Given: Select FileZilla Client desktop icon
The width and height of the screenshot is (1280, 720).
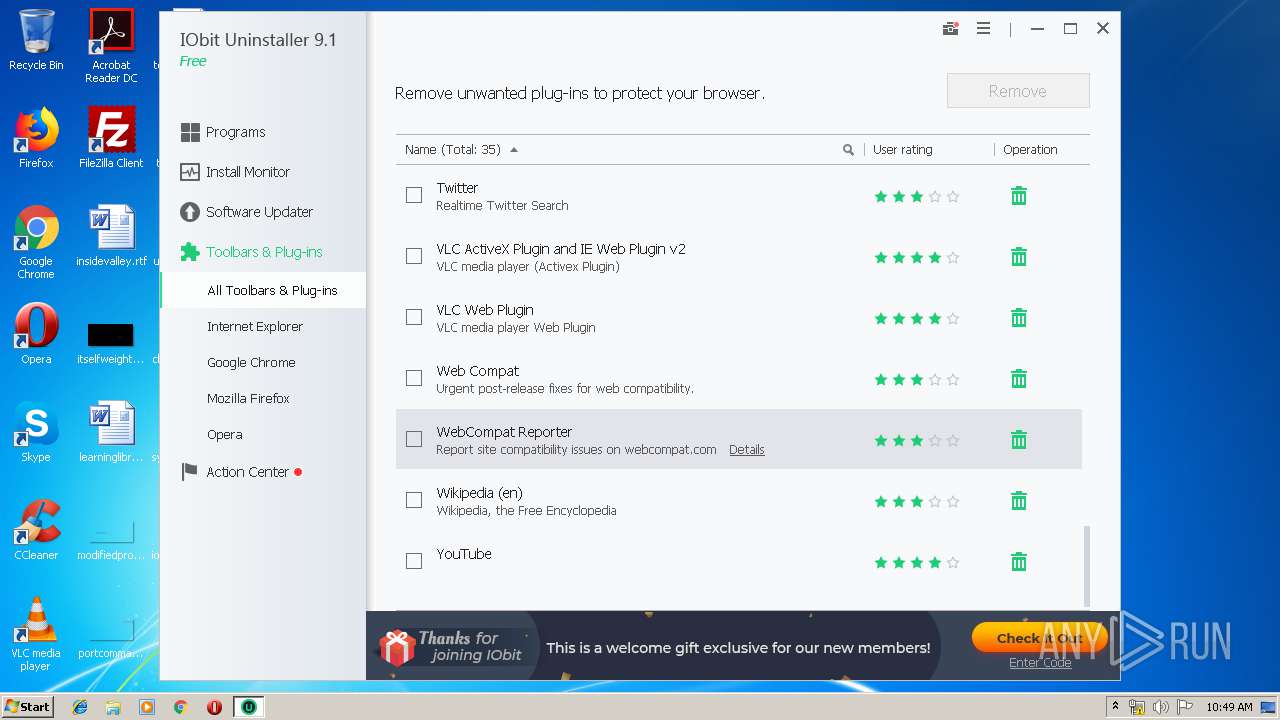Looking at the screenshot, I should click(x=111, y=138).
